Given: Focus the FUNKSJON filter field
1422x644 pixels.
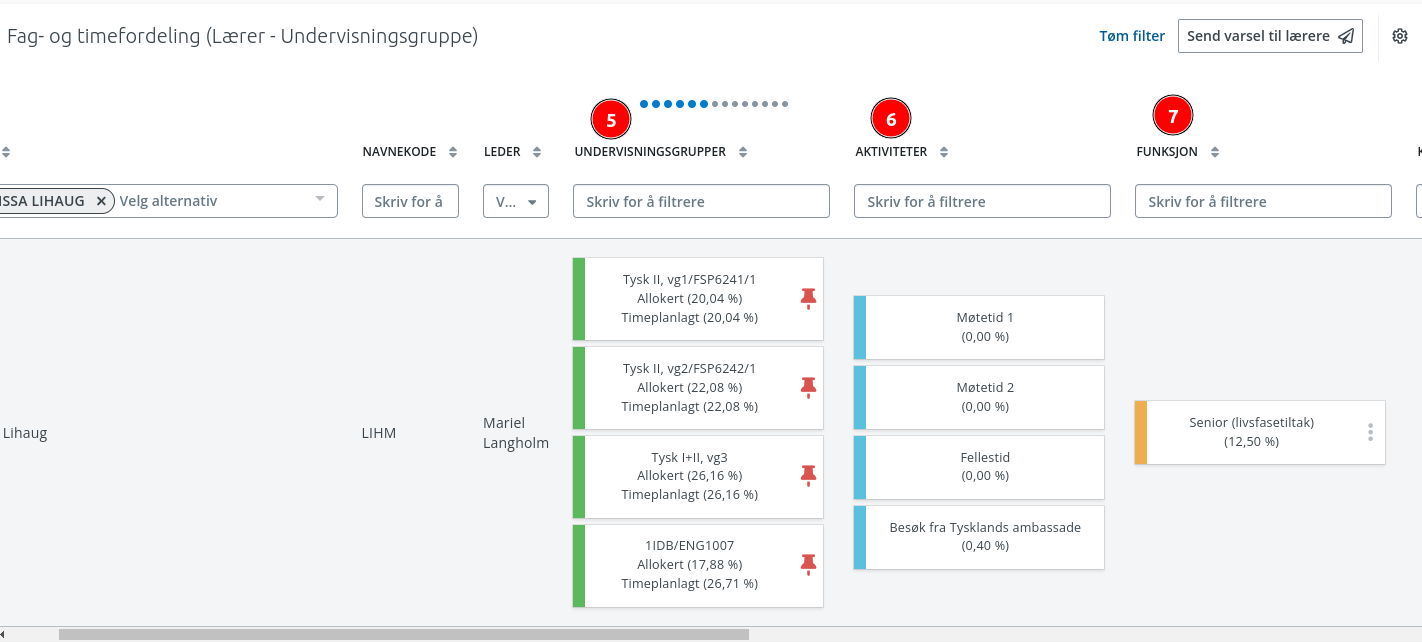Looking at the screenshot, I should [1263, 201].
